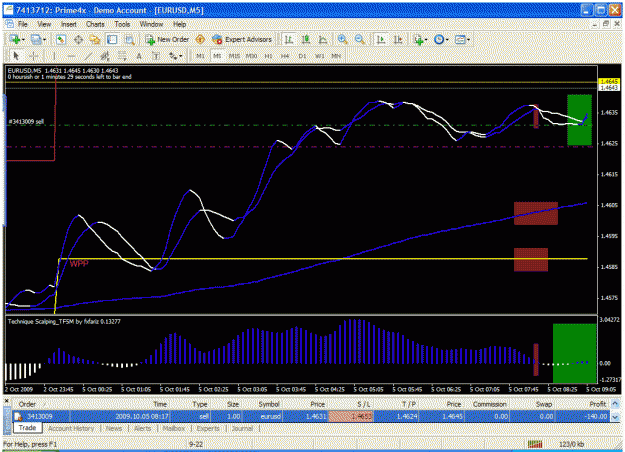Screen dimensions: 625x452
Task: Click the Zoom Out magnifier icon
Action: (360, 39)
